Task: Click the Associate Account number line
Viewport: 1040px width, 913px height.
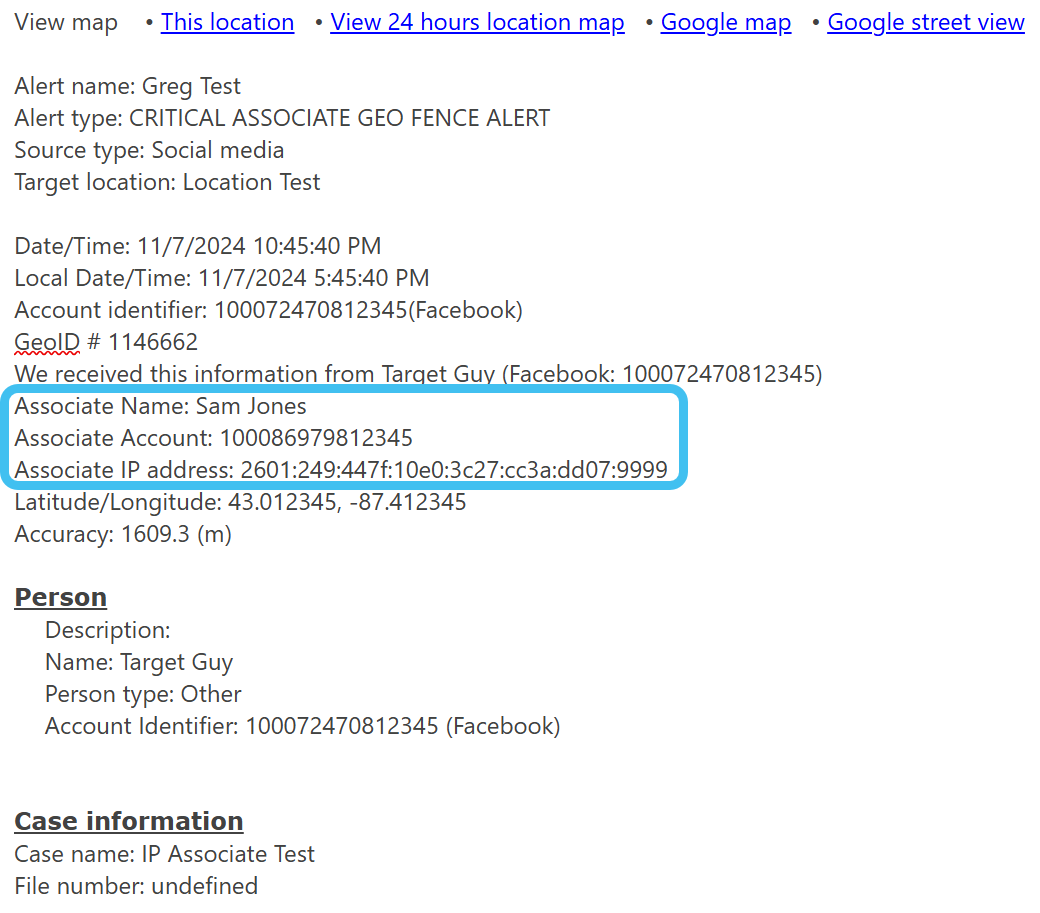Action: tap(213, 438)
